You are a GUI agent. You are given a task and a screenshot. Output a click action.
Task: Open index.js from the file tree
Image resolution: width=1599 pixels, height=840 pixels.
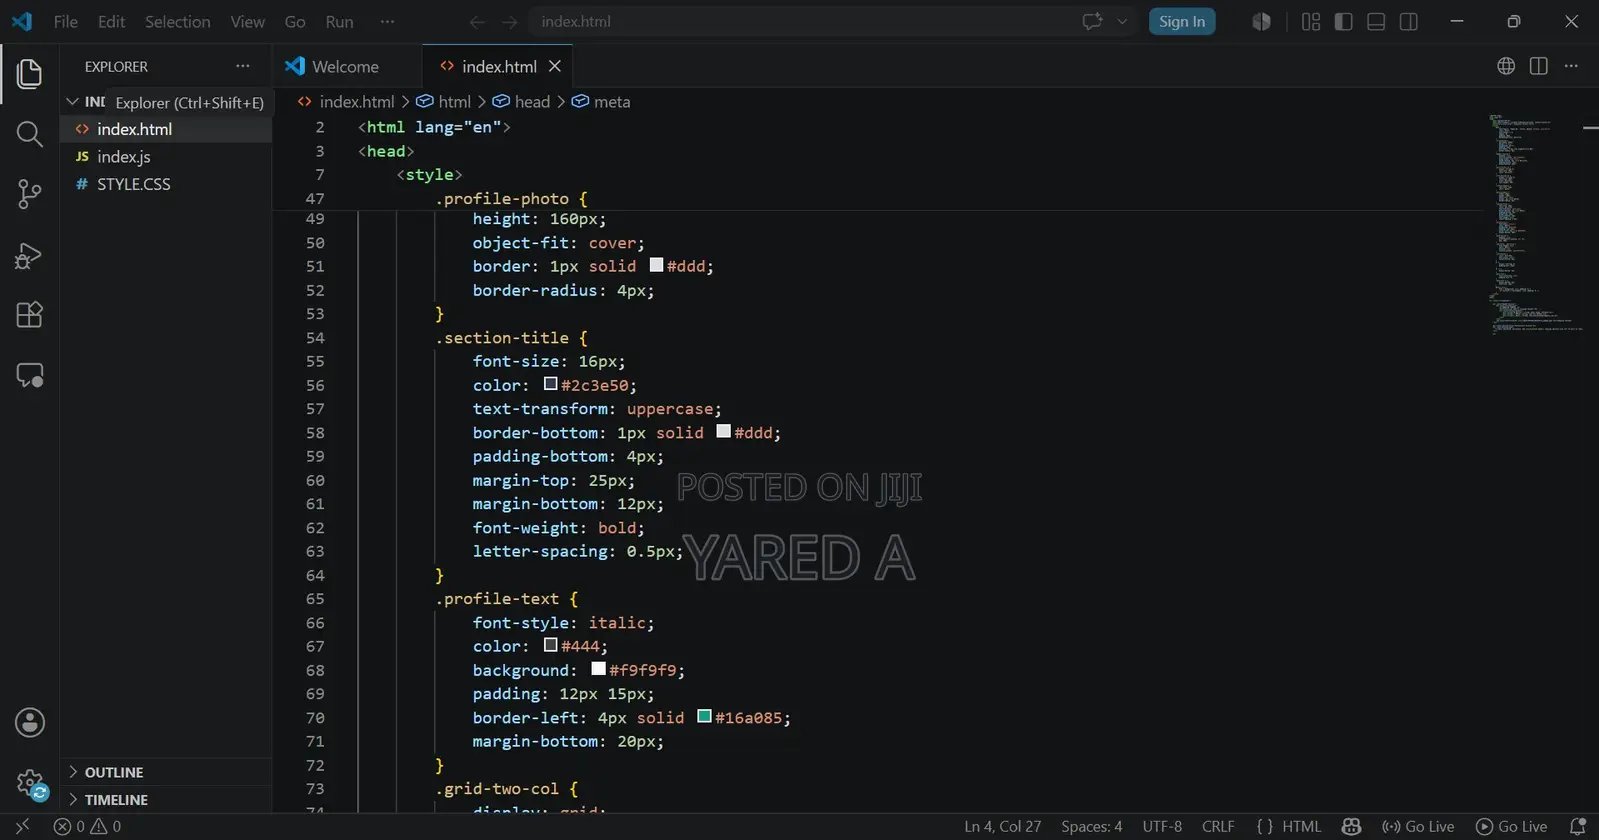tap(166, 156)
